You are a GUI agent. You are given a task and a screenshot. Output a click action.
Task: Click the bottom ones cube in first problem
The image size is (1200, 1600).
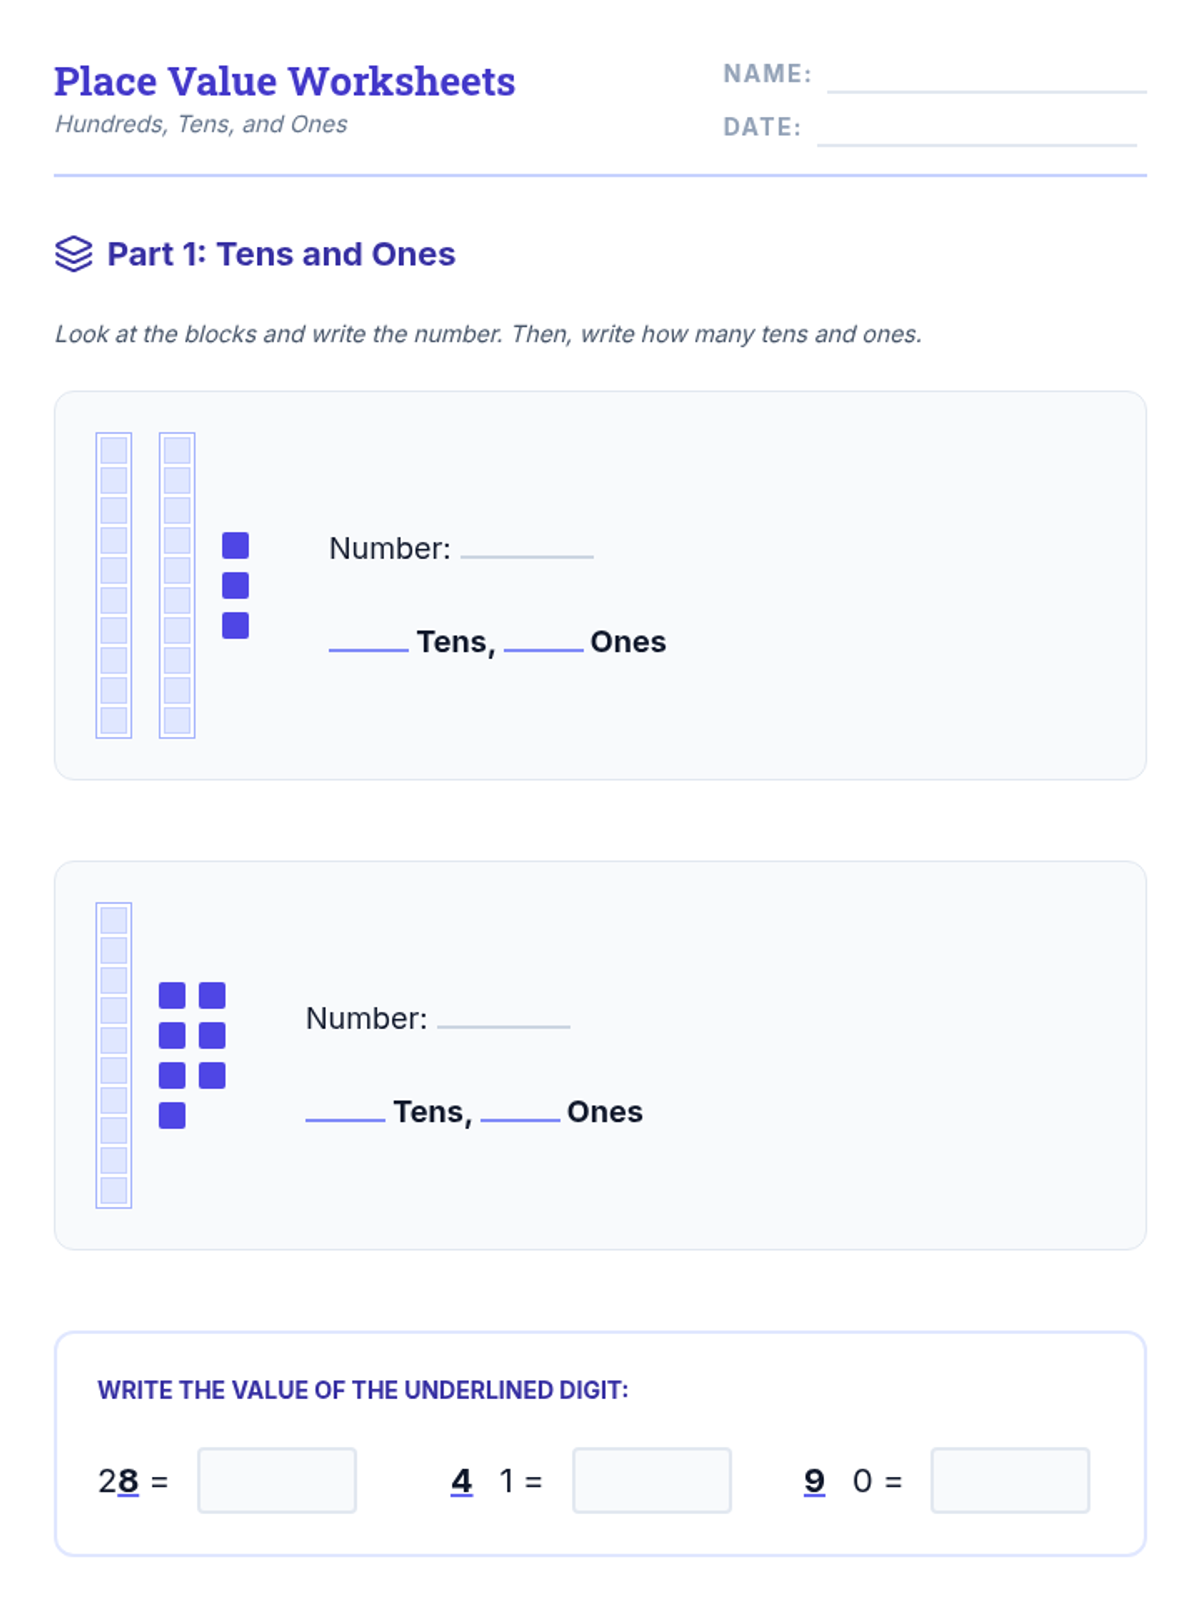click(235, 625)
